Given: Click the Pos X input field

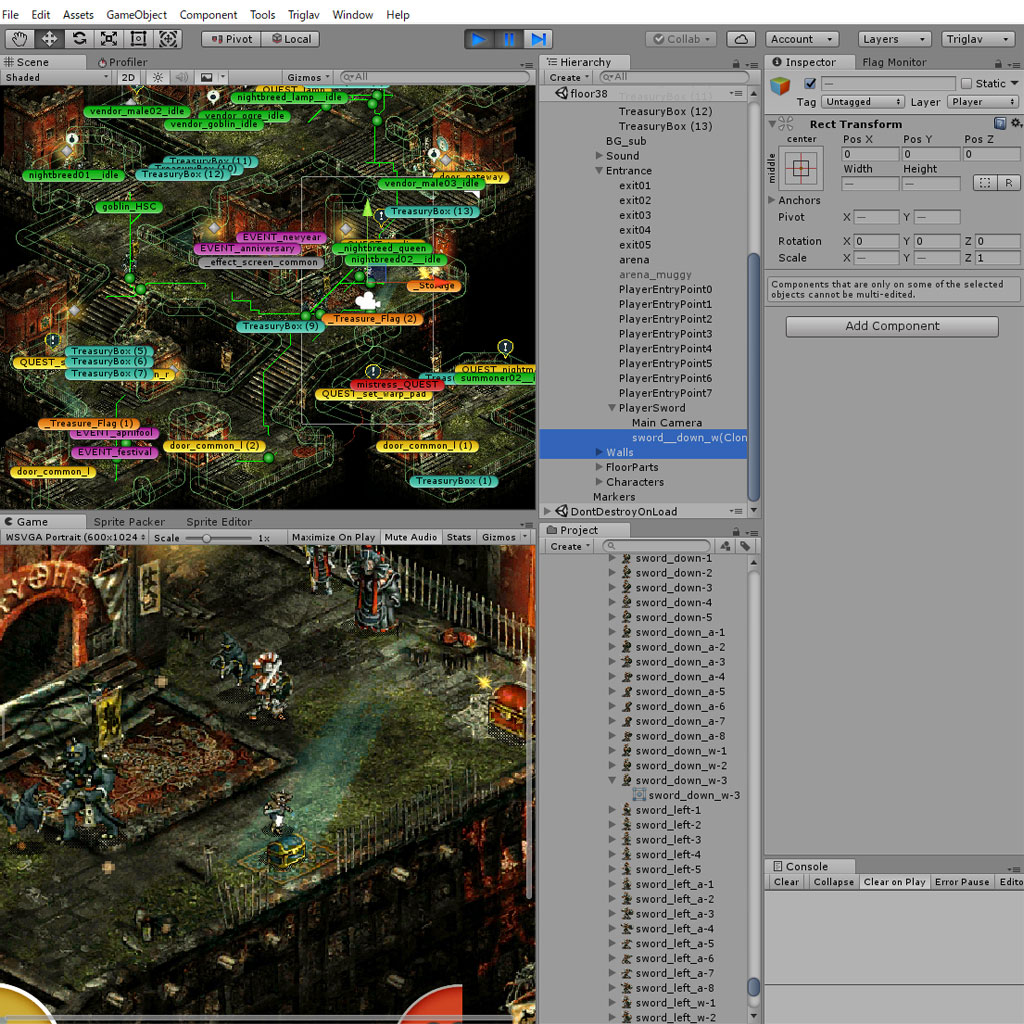Looking at the screenshot, I should click(x=869, y=154).
